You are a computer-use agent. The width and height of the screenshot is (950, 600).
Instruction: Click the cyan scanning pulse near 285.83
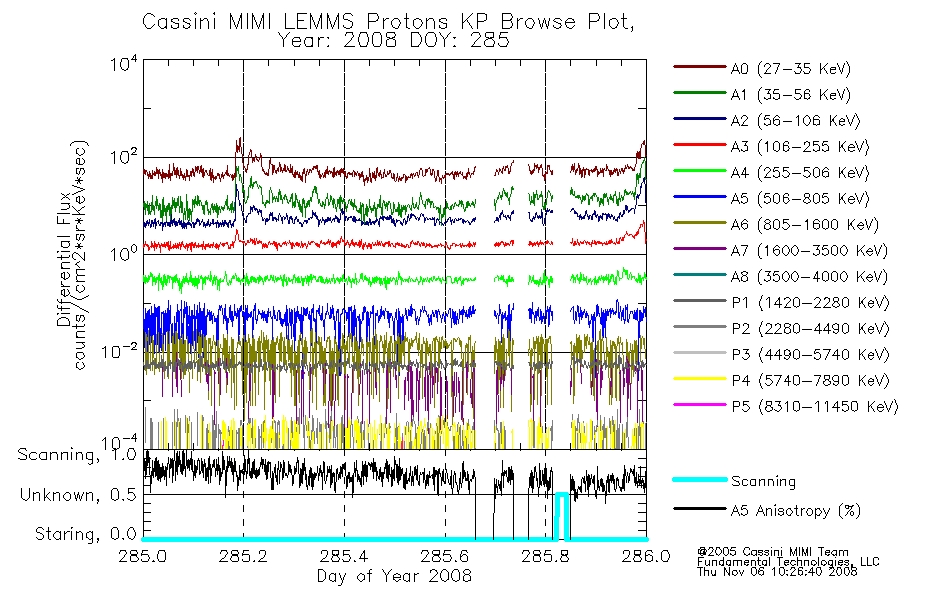pos(562,516)
